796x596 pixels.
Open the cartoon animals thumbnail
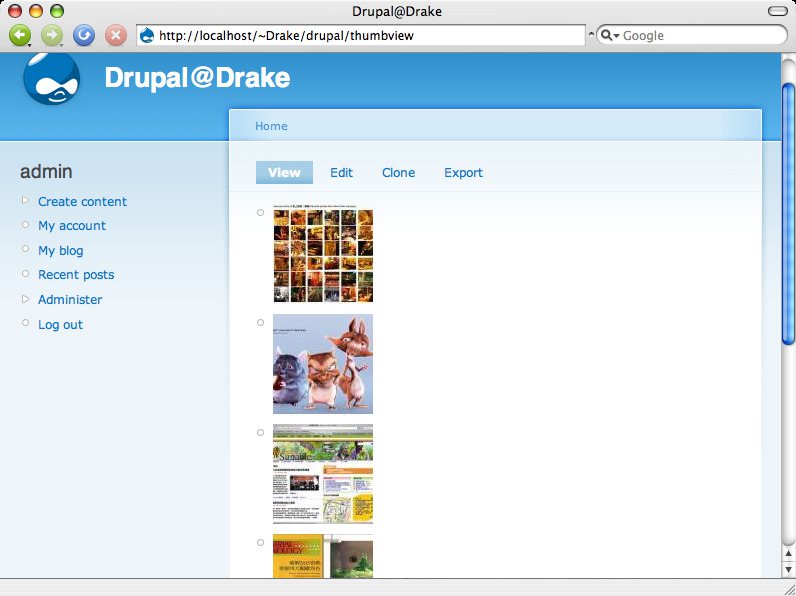[x=323, y=364]
